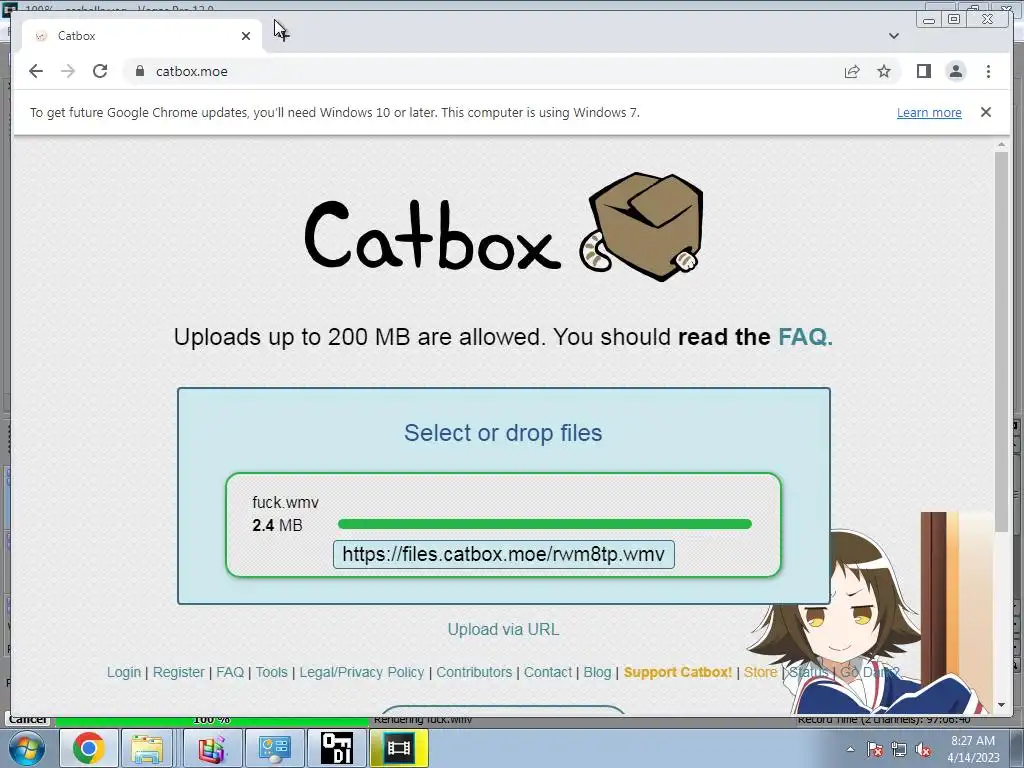The image size is (1024, 768).
Task: Switch to the Vegas Pro taskbar icon
Action: pyautogui.click(x=399, y=748)
